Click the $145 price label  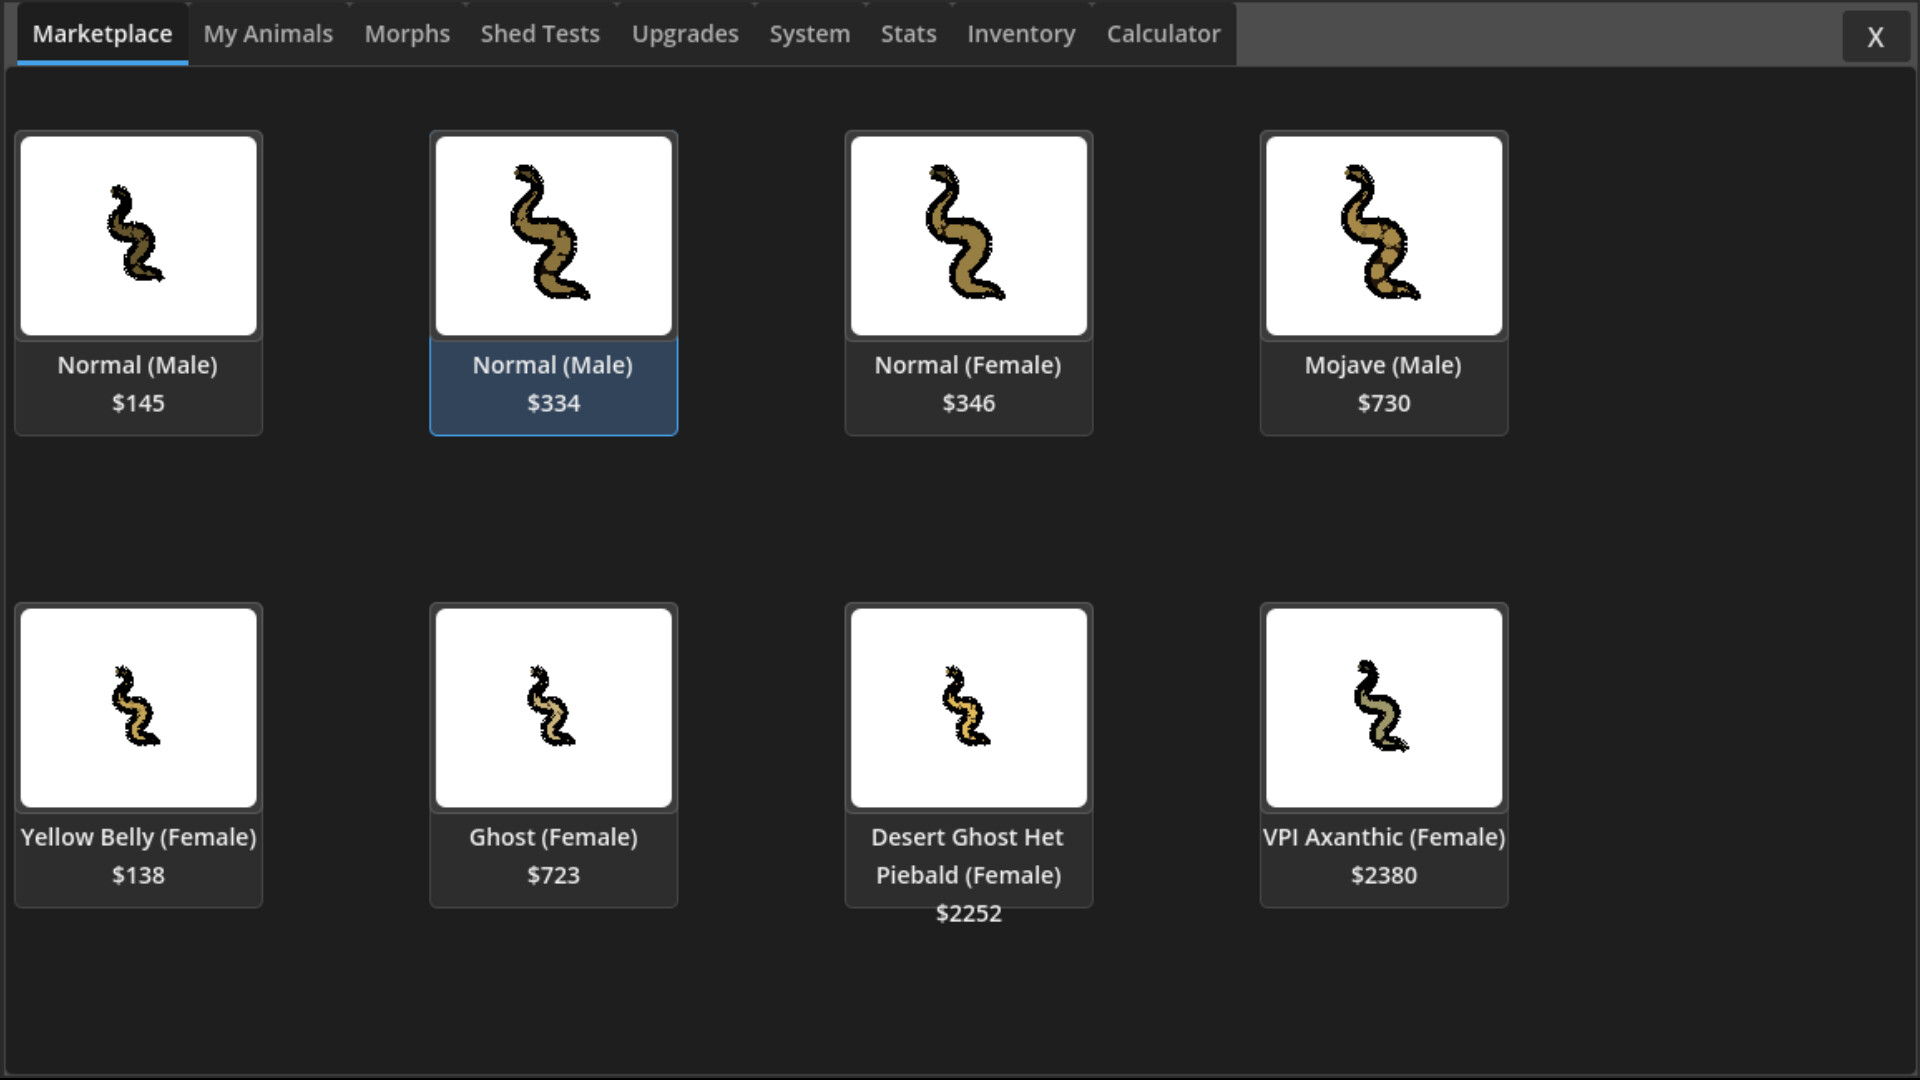(138, 403)
